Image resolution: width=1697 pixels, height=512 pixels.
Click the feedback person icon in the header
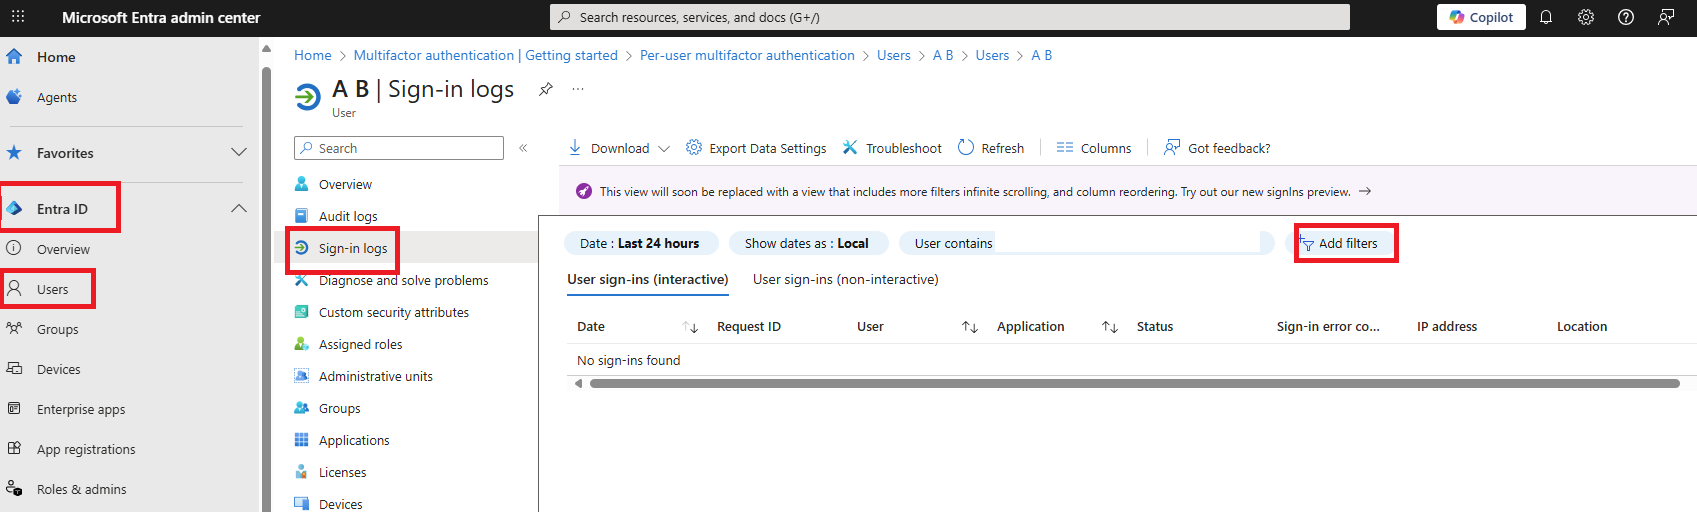click(x=1666, y=17)
